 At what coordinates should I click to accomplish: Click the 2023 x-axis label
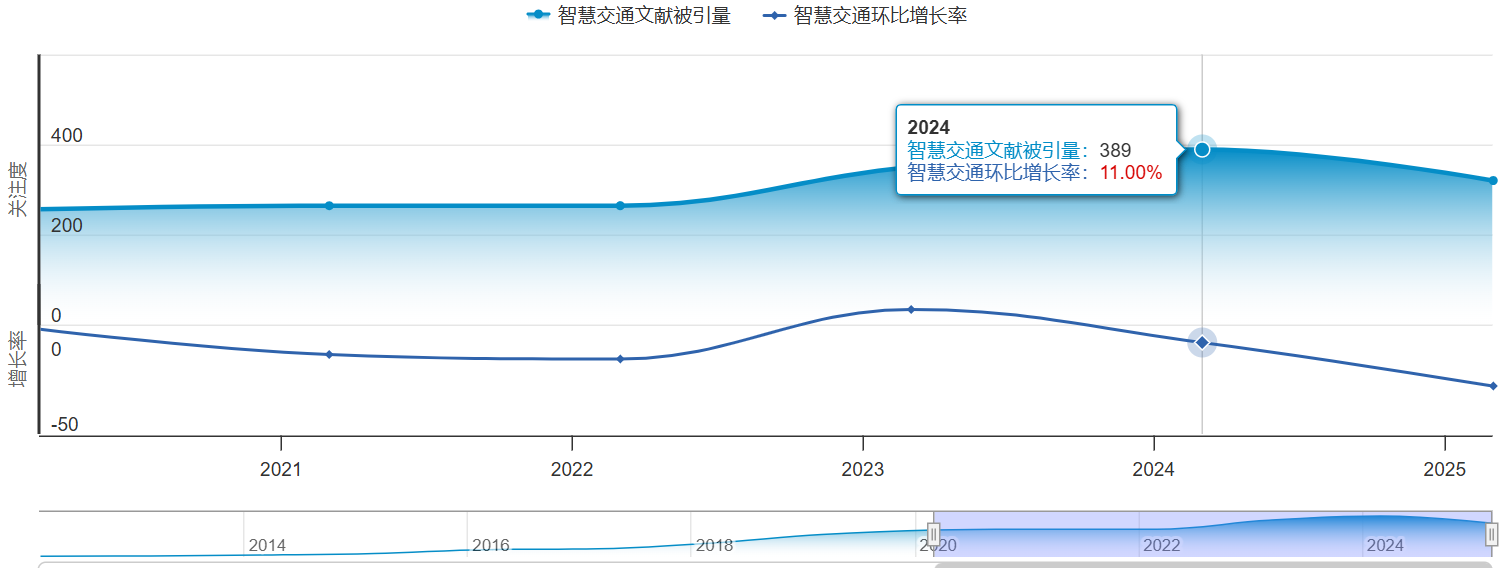[862, 469]
